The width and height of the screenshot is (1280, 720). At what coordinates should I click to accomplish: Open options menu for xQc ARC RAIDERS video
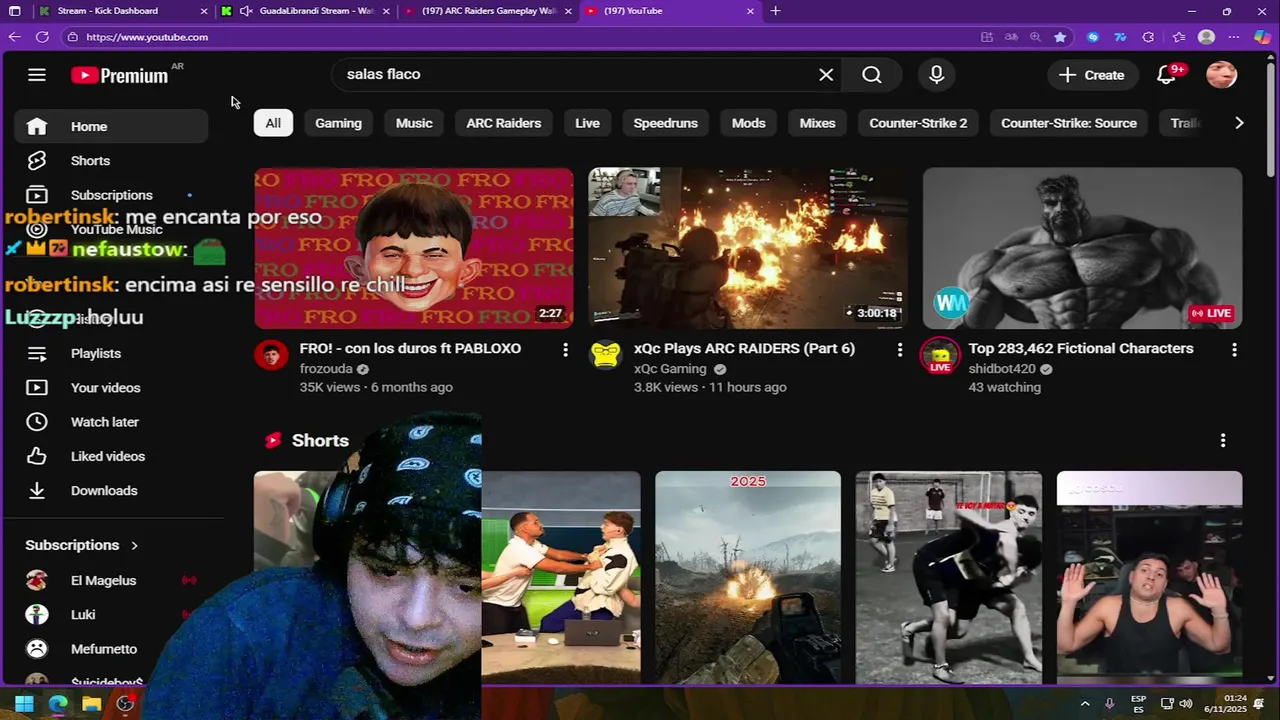coord(899,350)
